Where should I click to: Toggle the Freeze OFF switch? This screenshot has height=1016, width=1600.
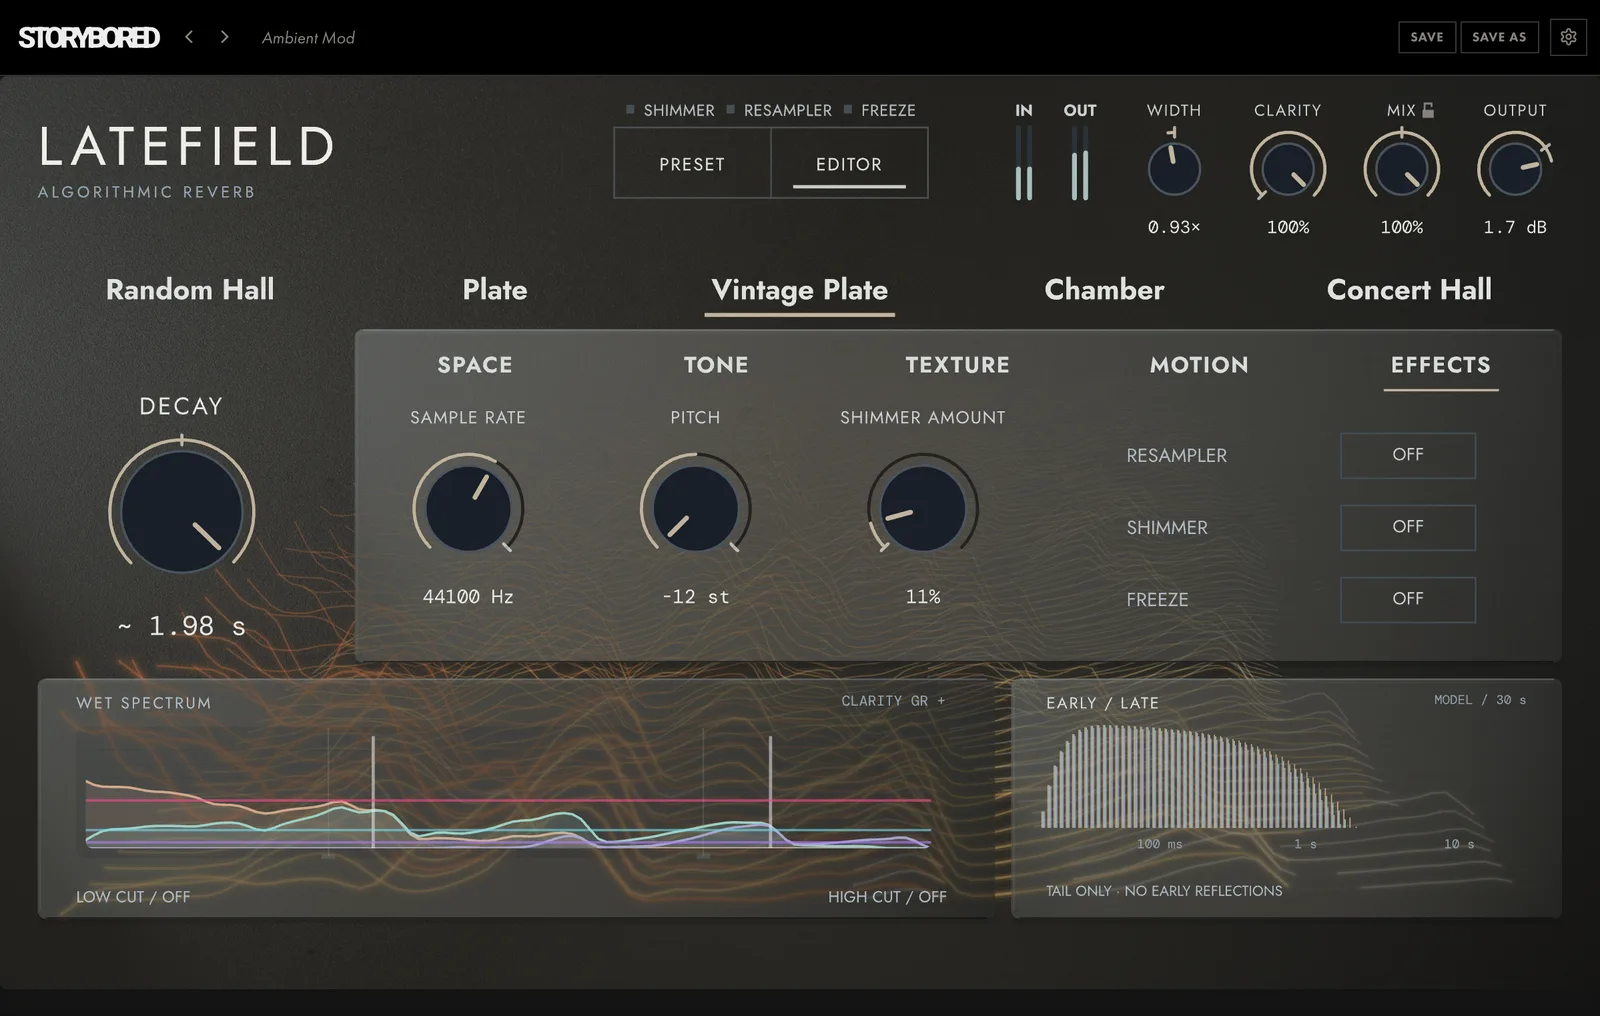click(x=1407, y=599)
